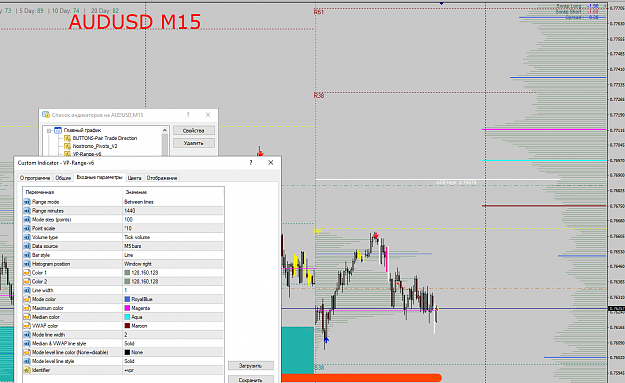This screenshot has width=625, height=383.
Task: Click the Magenta Maximum color swatch
Action: (127, 308)
